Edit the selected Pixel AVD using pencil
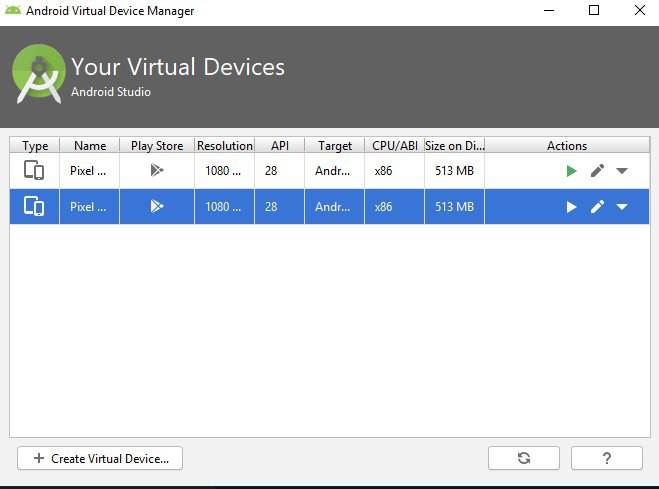Image resolution: width=659 pixels, height=489 pixels. pos(597,207)
